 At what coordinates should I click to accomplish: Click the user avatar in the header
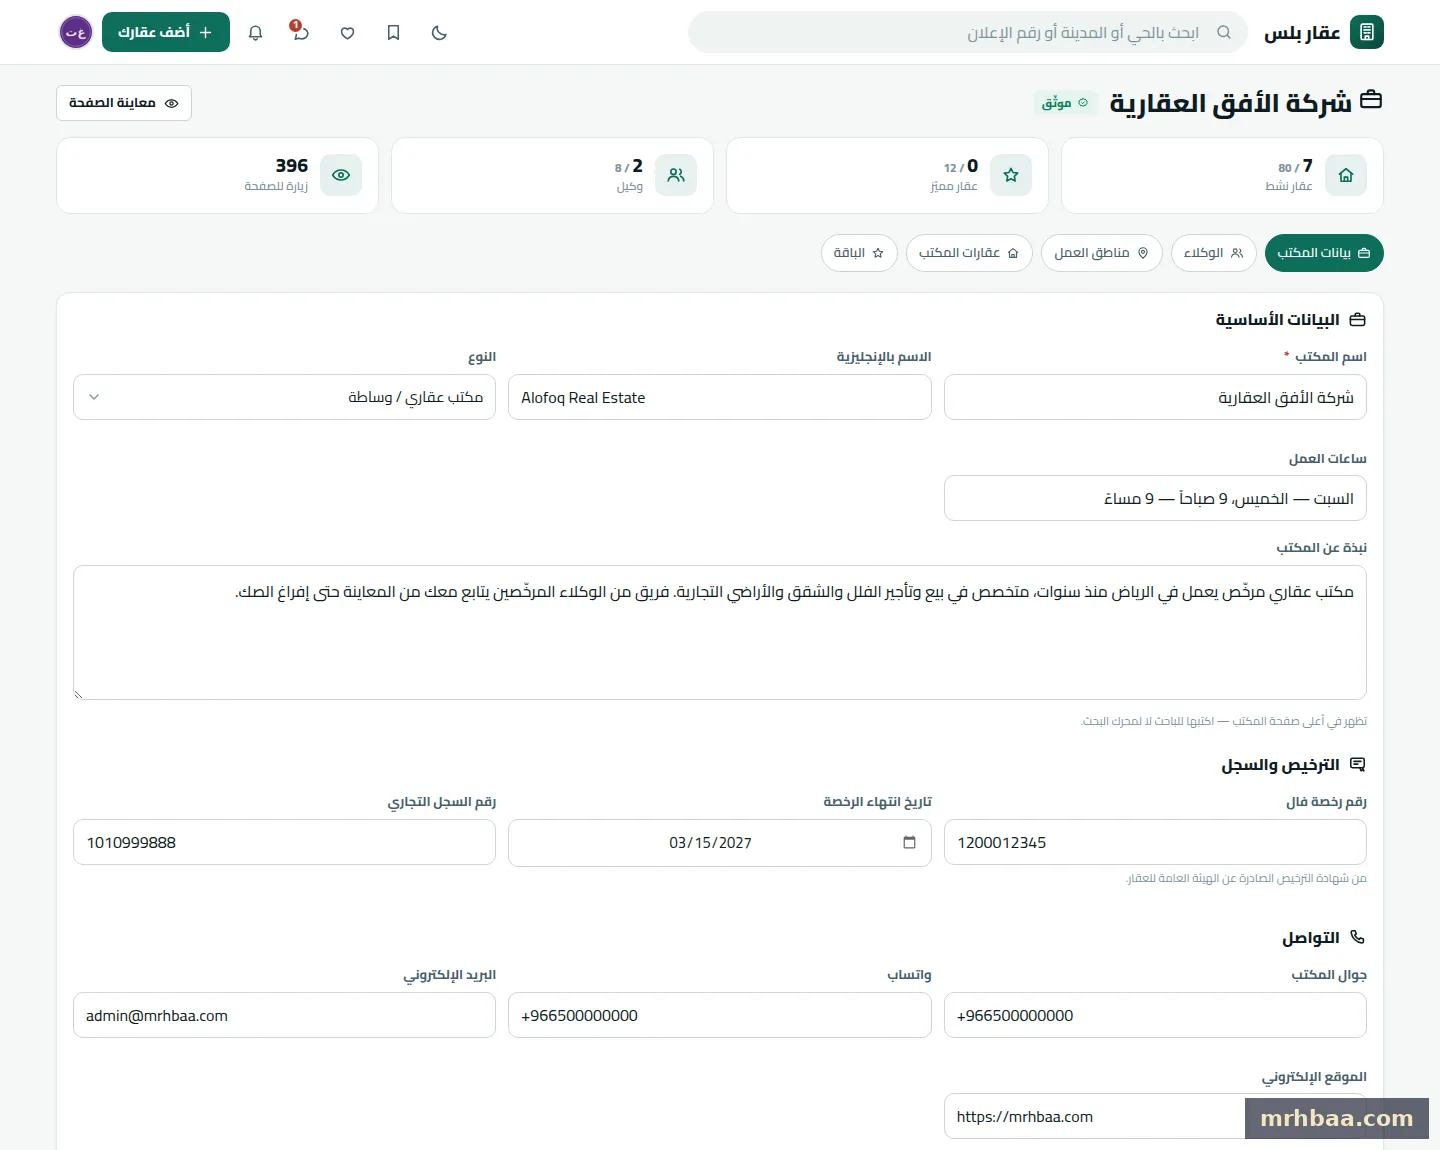pyautogui.click(x=76, y=32)
